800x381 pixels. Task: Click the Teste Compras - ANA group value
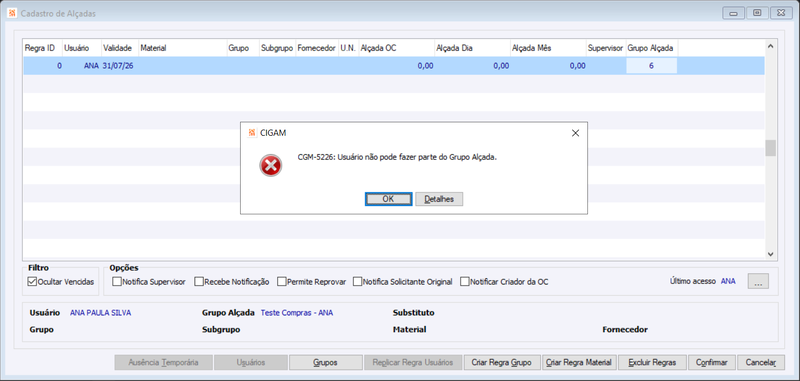297,313
